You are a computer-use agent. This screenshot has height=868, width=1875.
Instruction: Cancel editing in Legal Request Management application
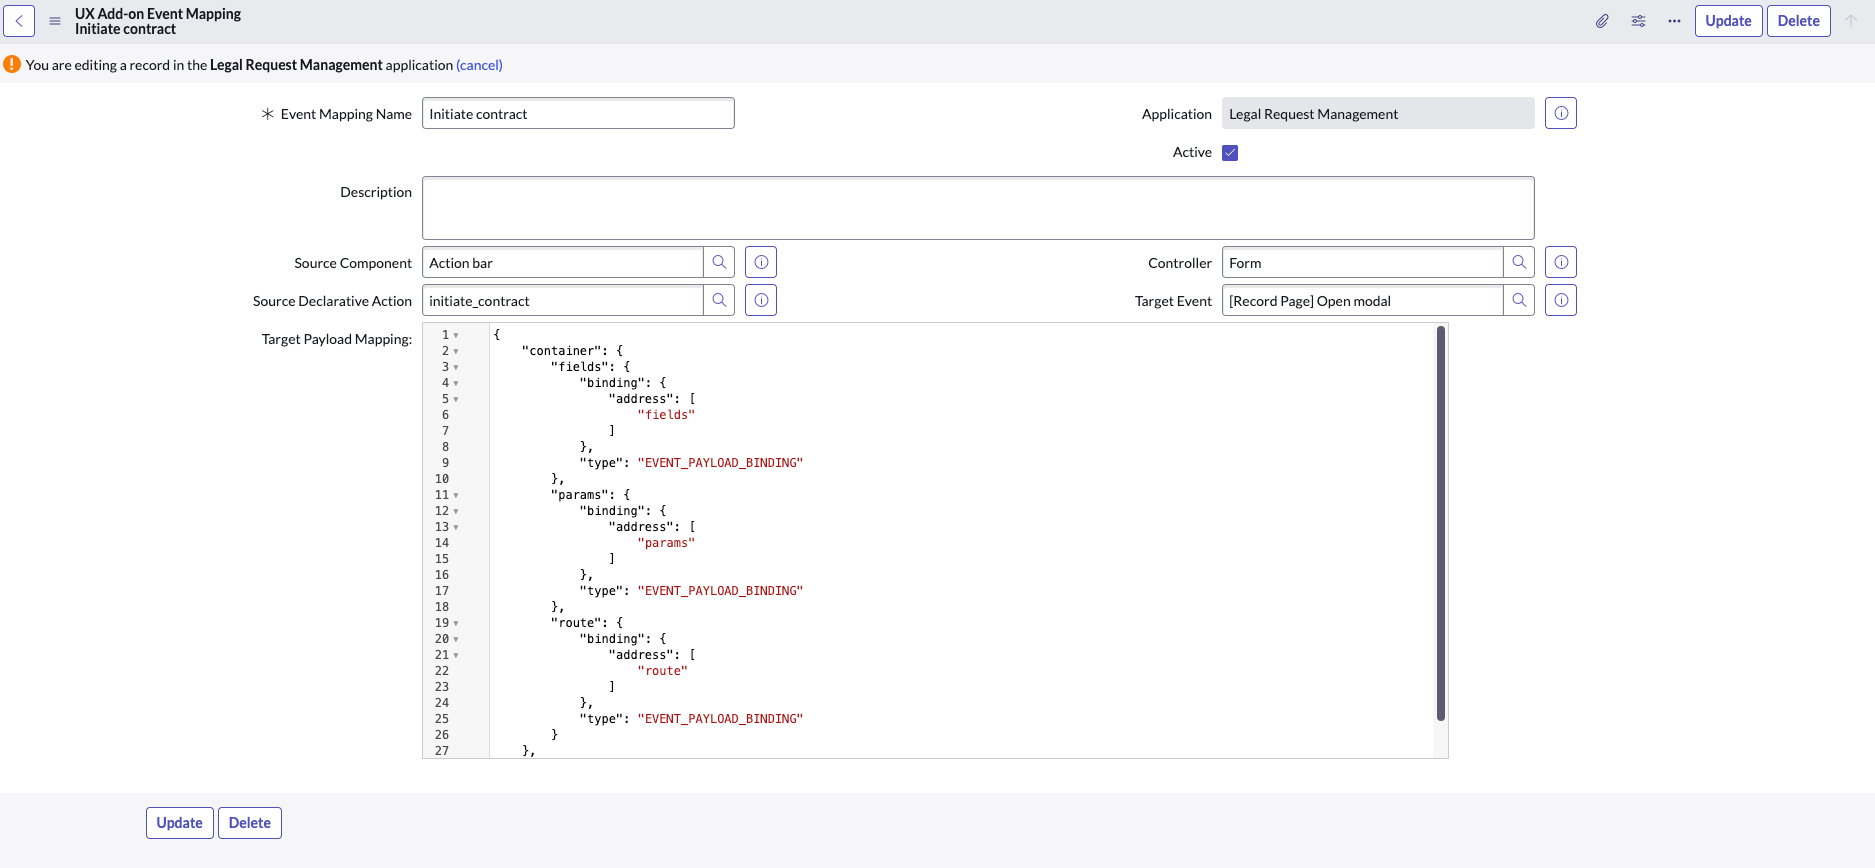(x=479, y=65)
